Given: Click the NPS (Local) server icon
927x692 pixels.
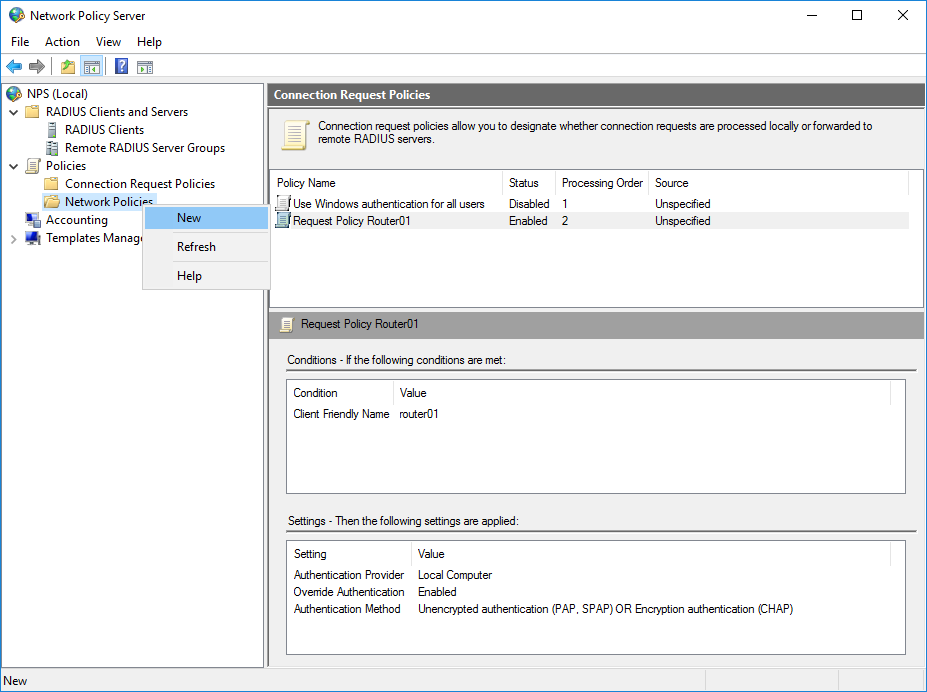Looking at the screenshot, I should click(x=14, y=93).
